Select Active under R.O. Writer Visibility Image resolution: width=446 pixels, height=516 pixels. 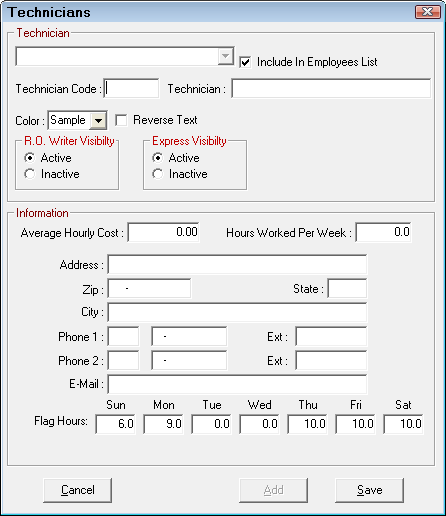pyautogui.click(x=29, y=158)
